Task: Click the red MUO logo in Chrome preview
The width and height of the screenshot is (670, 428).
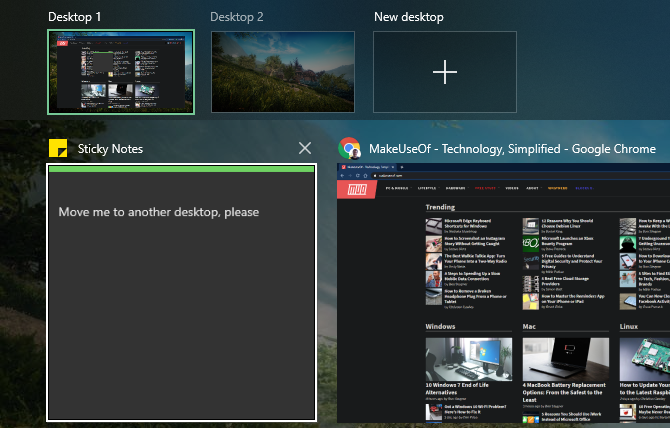Action: tap(357, 189)
